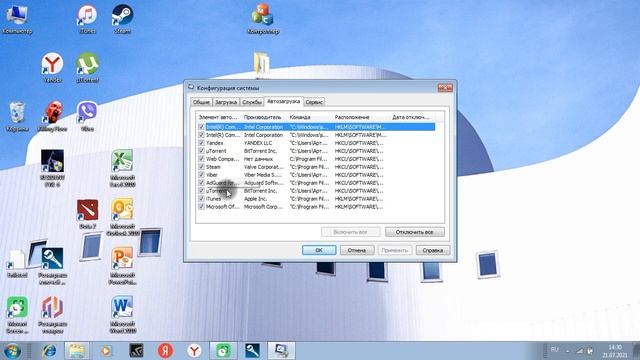Select the Yandex browser desktop shortcut
640x360 pixels.
click(x=52, y=68)
